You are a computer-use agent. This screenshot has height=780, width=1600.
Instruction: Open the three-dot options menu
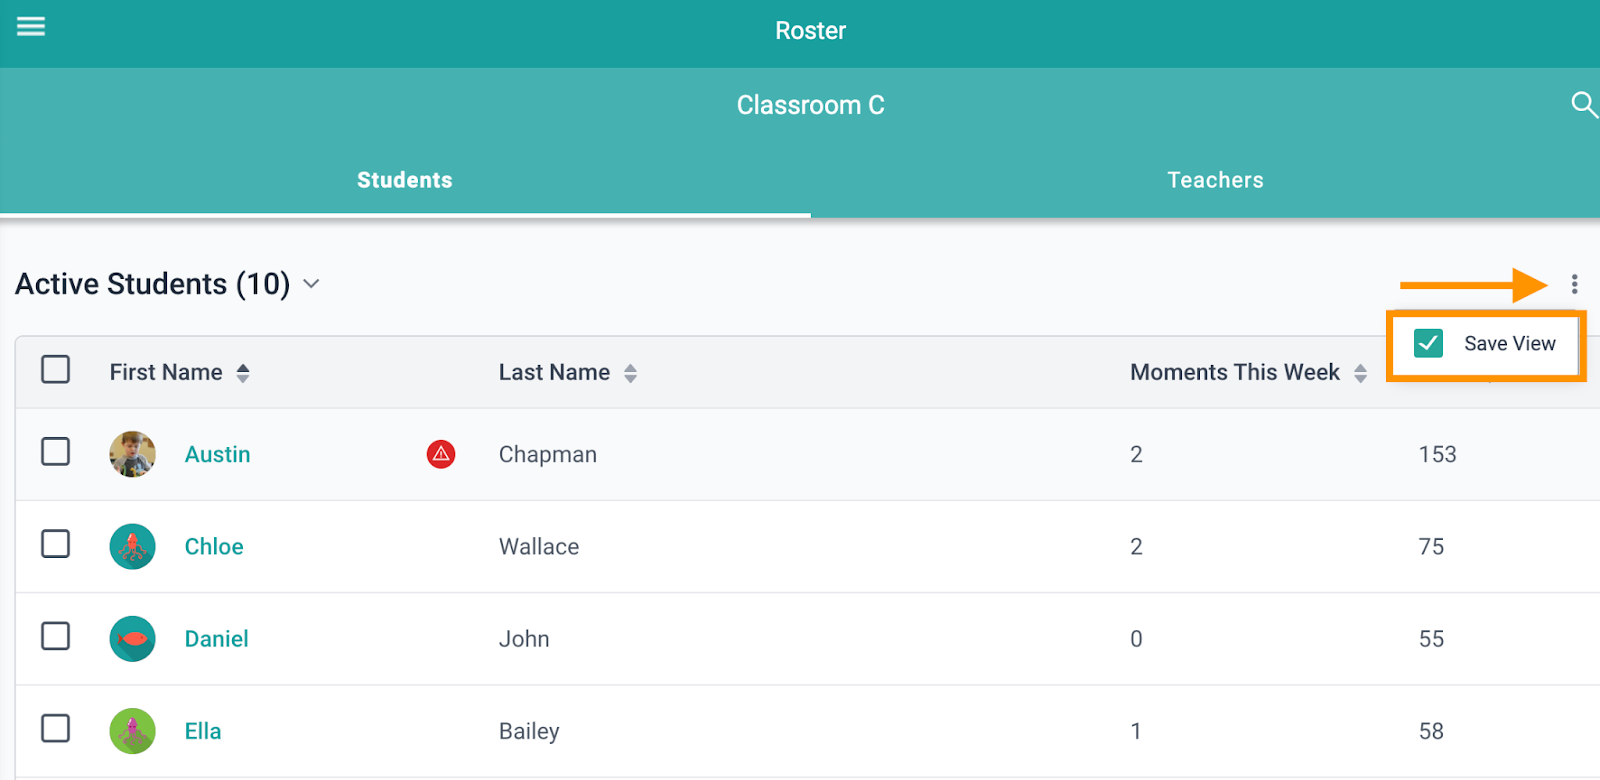(1574, 284)
